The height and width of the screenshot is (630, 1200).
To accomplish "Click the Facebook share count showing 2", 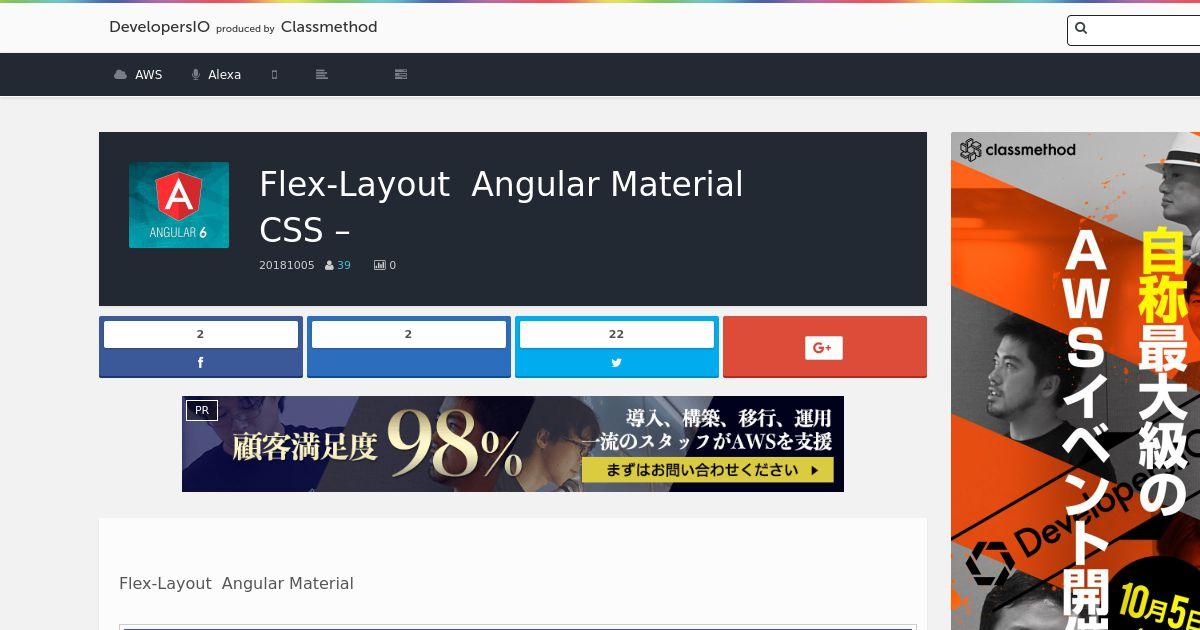I will (x=201, y=334).
